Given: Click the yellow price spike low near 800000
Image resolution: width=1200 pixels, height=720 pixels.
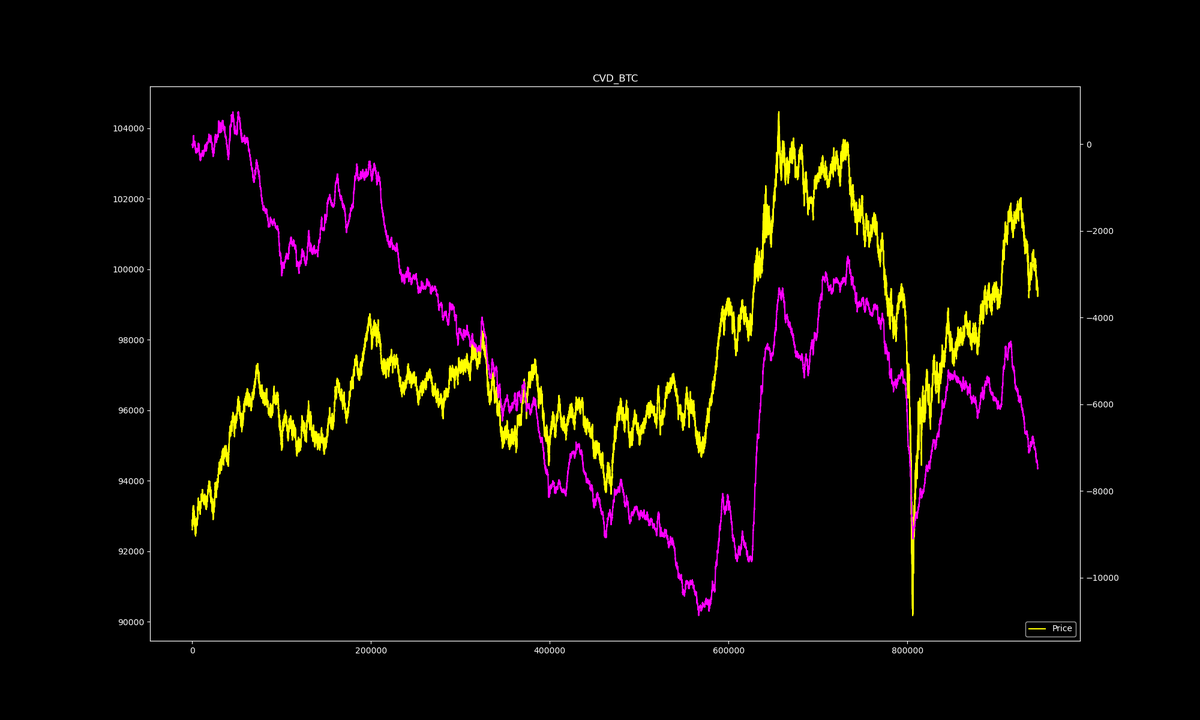Looking at the screenshot, I should pyautogui.click(x=913, y=613).
